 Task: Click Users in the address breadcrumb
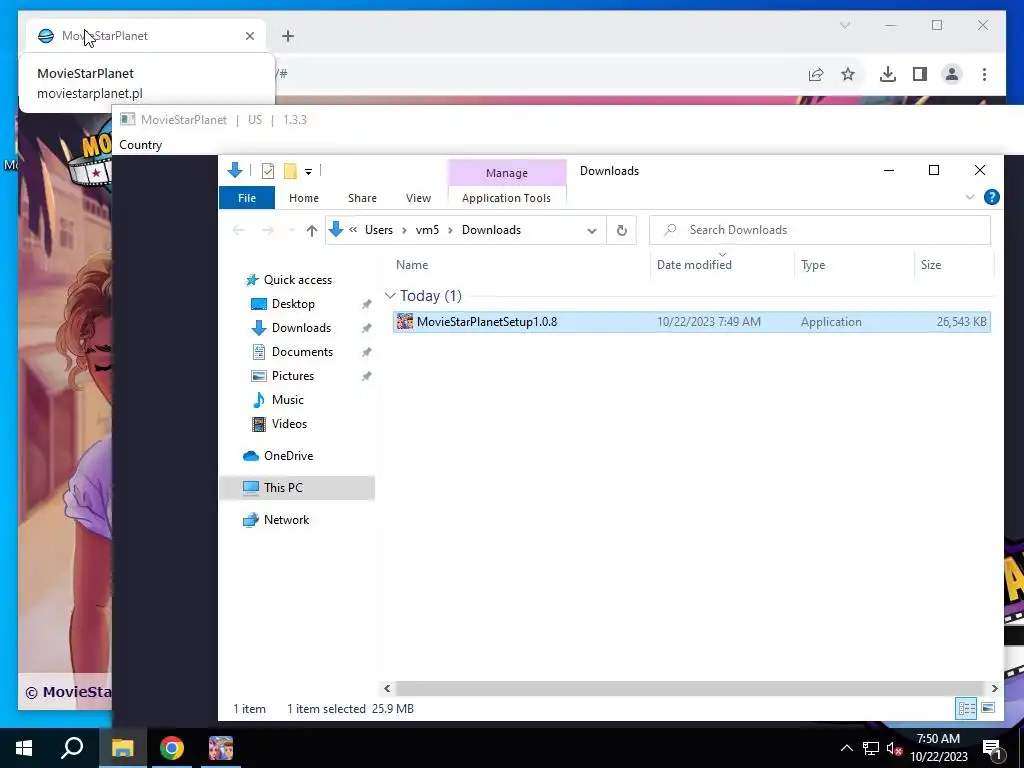[379, 230]
